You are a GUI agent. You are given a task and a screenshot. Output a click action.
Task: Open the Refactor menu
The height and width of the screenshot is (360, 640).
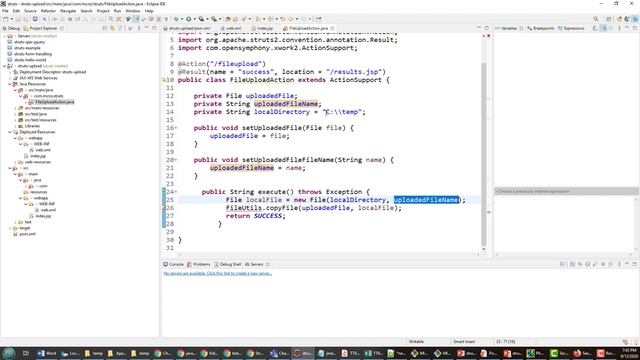coord(48,11)
